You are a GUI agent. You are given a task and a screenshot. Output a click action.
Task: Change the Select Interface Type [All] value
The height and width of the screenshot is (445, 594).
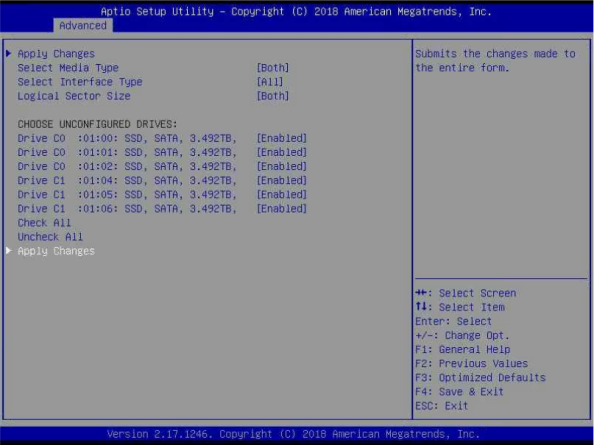[270, 82]
